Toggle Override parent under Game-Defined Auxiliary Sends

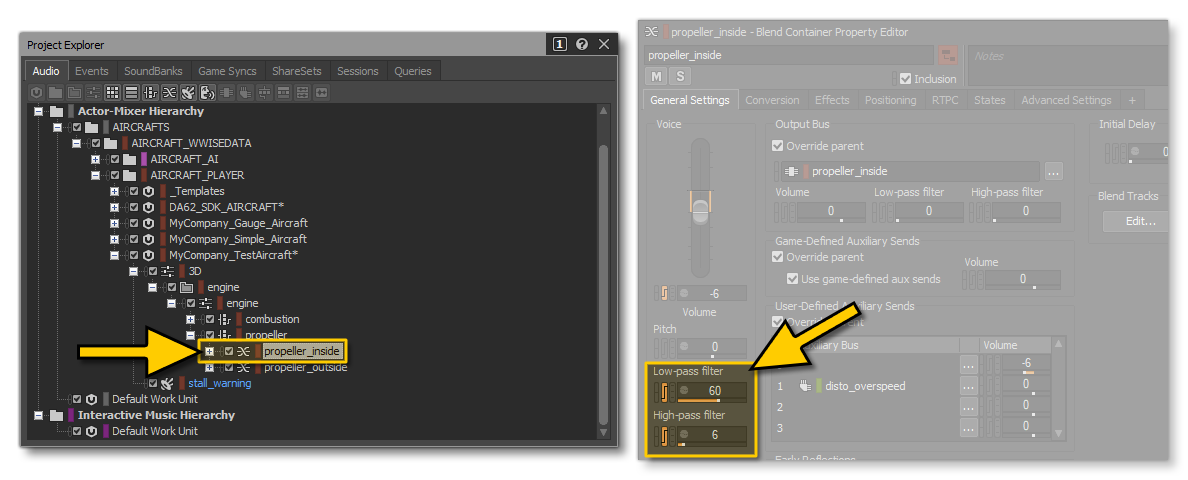pos(778,257)
